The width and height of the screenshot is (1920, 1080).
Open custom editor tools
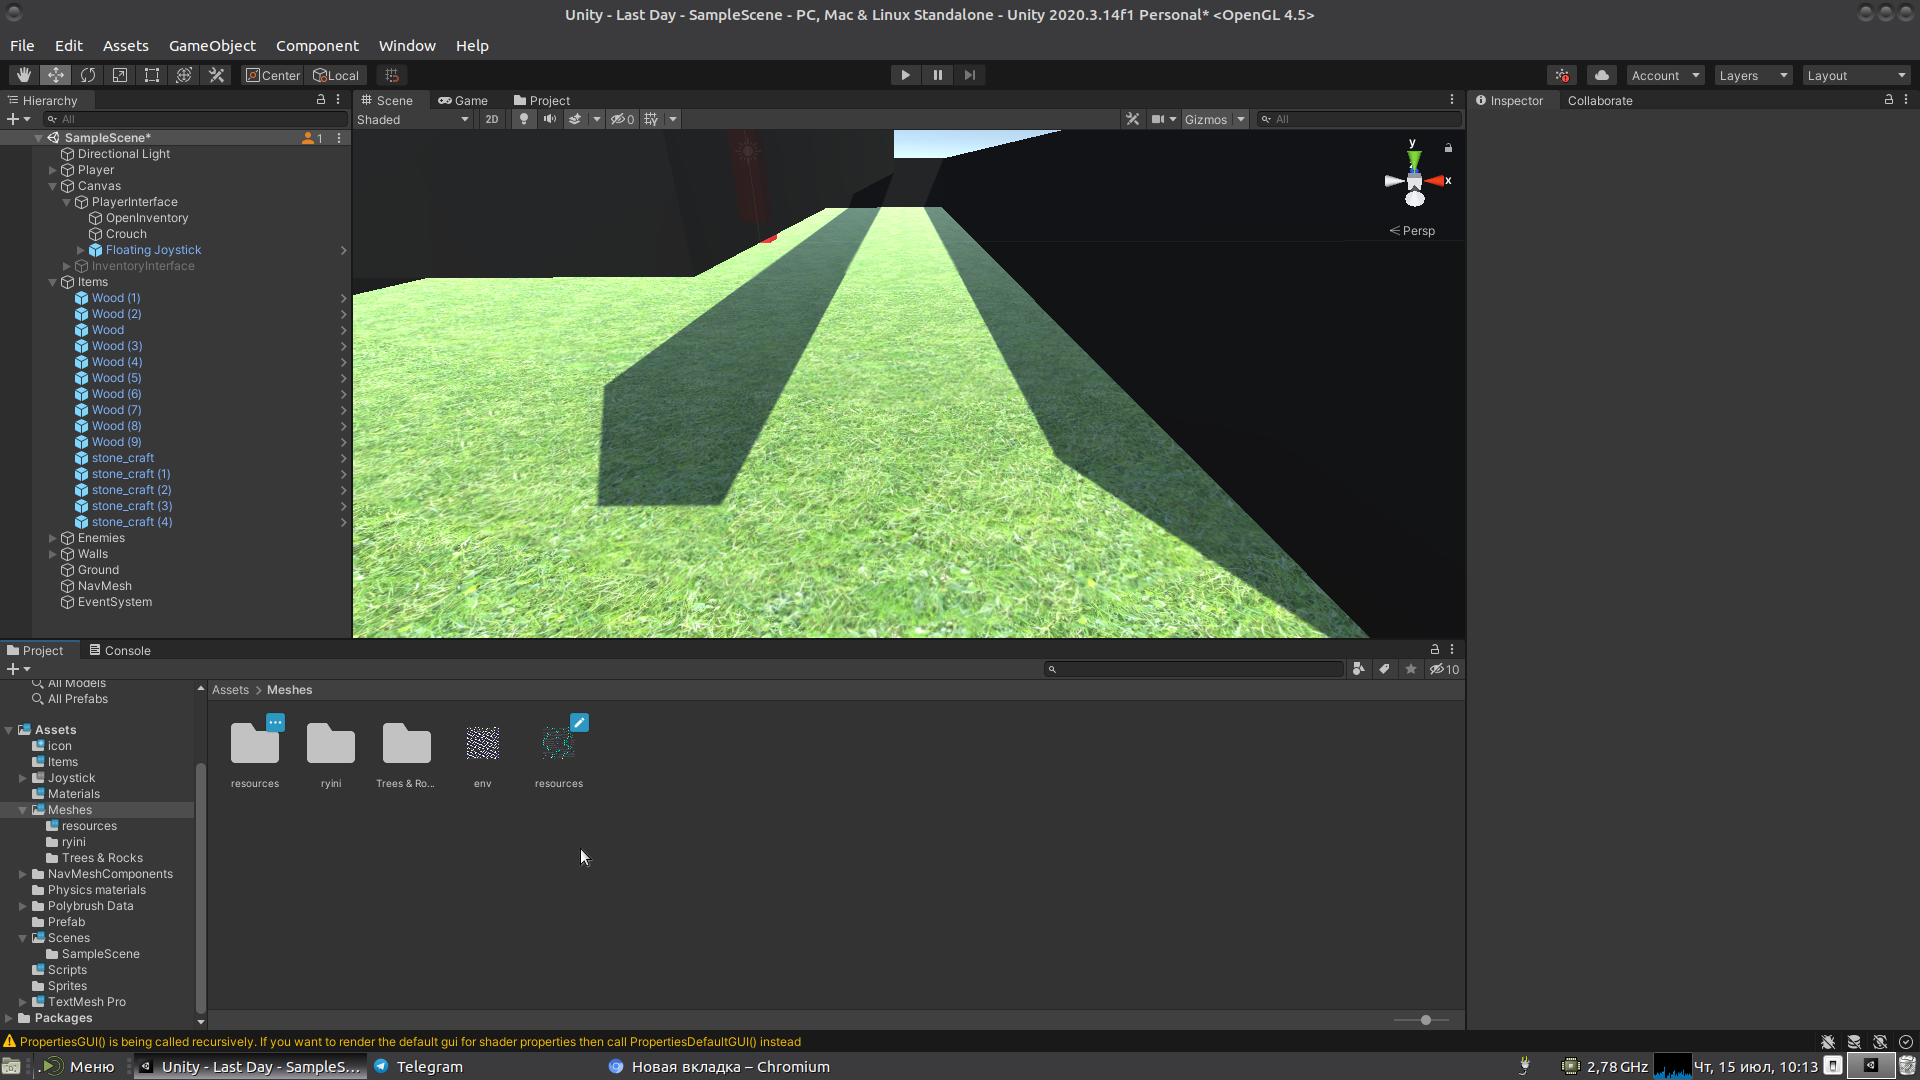[x=216, y=75]
